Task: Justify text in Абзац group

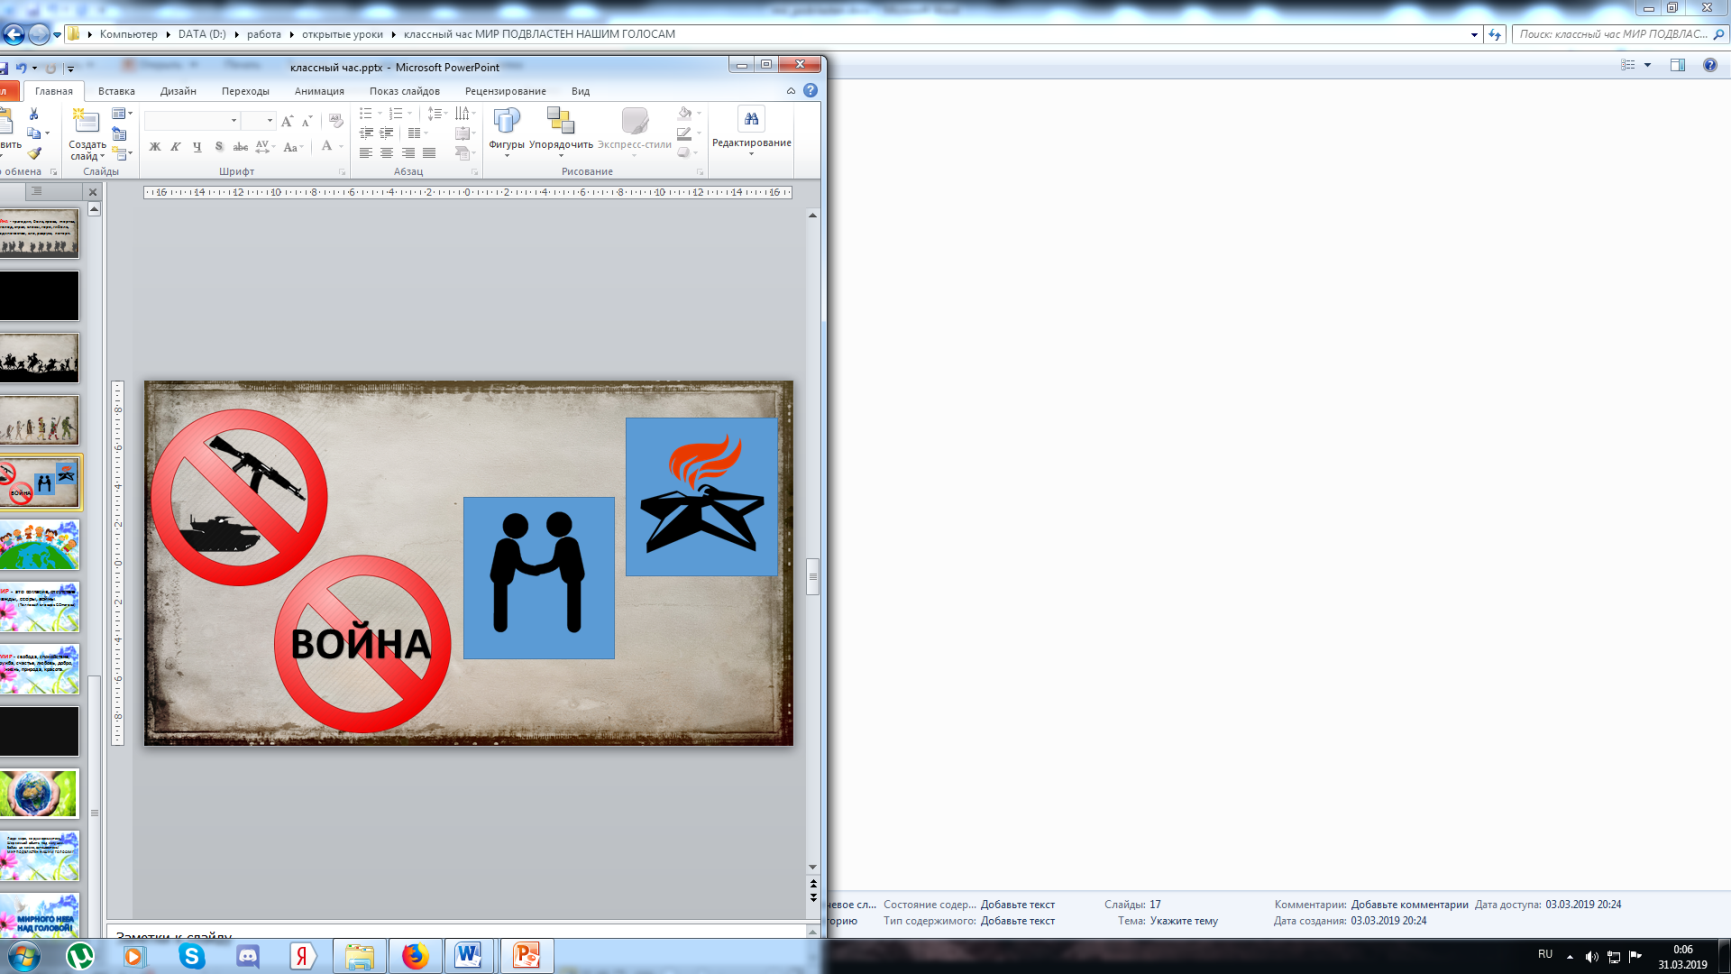Action: click(x=429, y=153)
